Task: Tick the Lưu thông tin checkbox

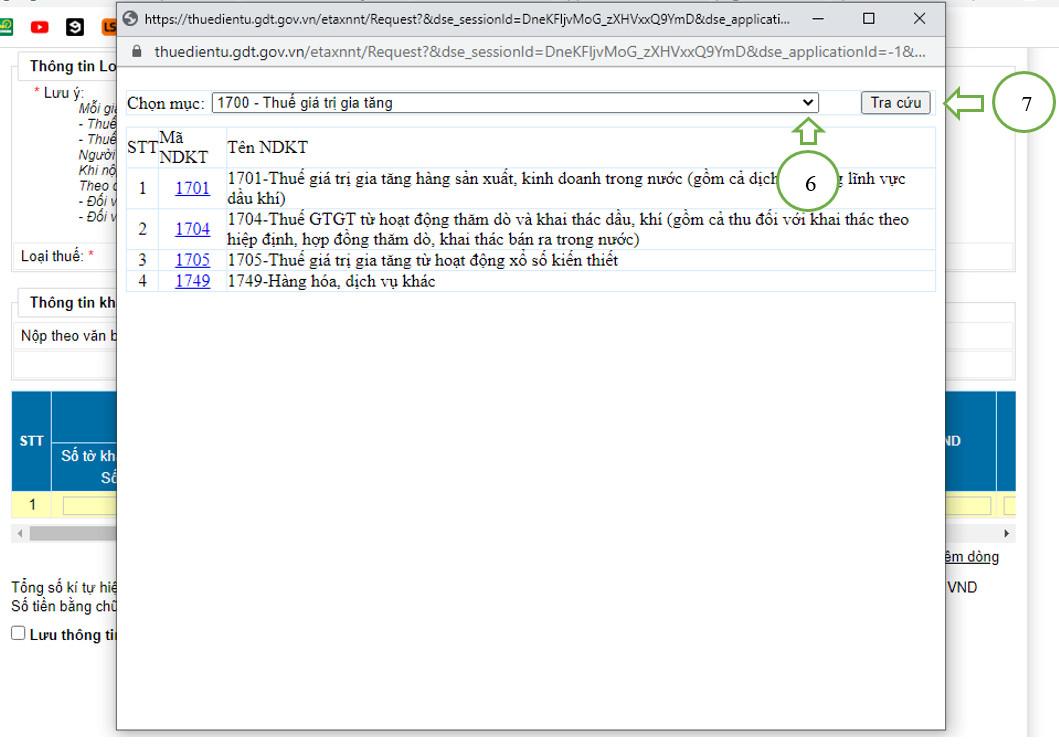Action: tap(18, 633)
